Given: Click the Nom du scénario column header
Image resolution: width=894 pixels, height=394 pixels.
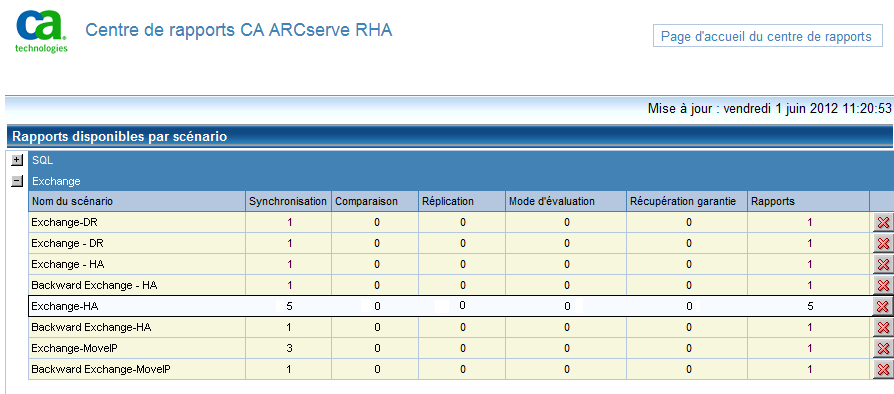Looking at the screenshot, I should coord(137,201).
